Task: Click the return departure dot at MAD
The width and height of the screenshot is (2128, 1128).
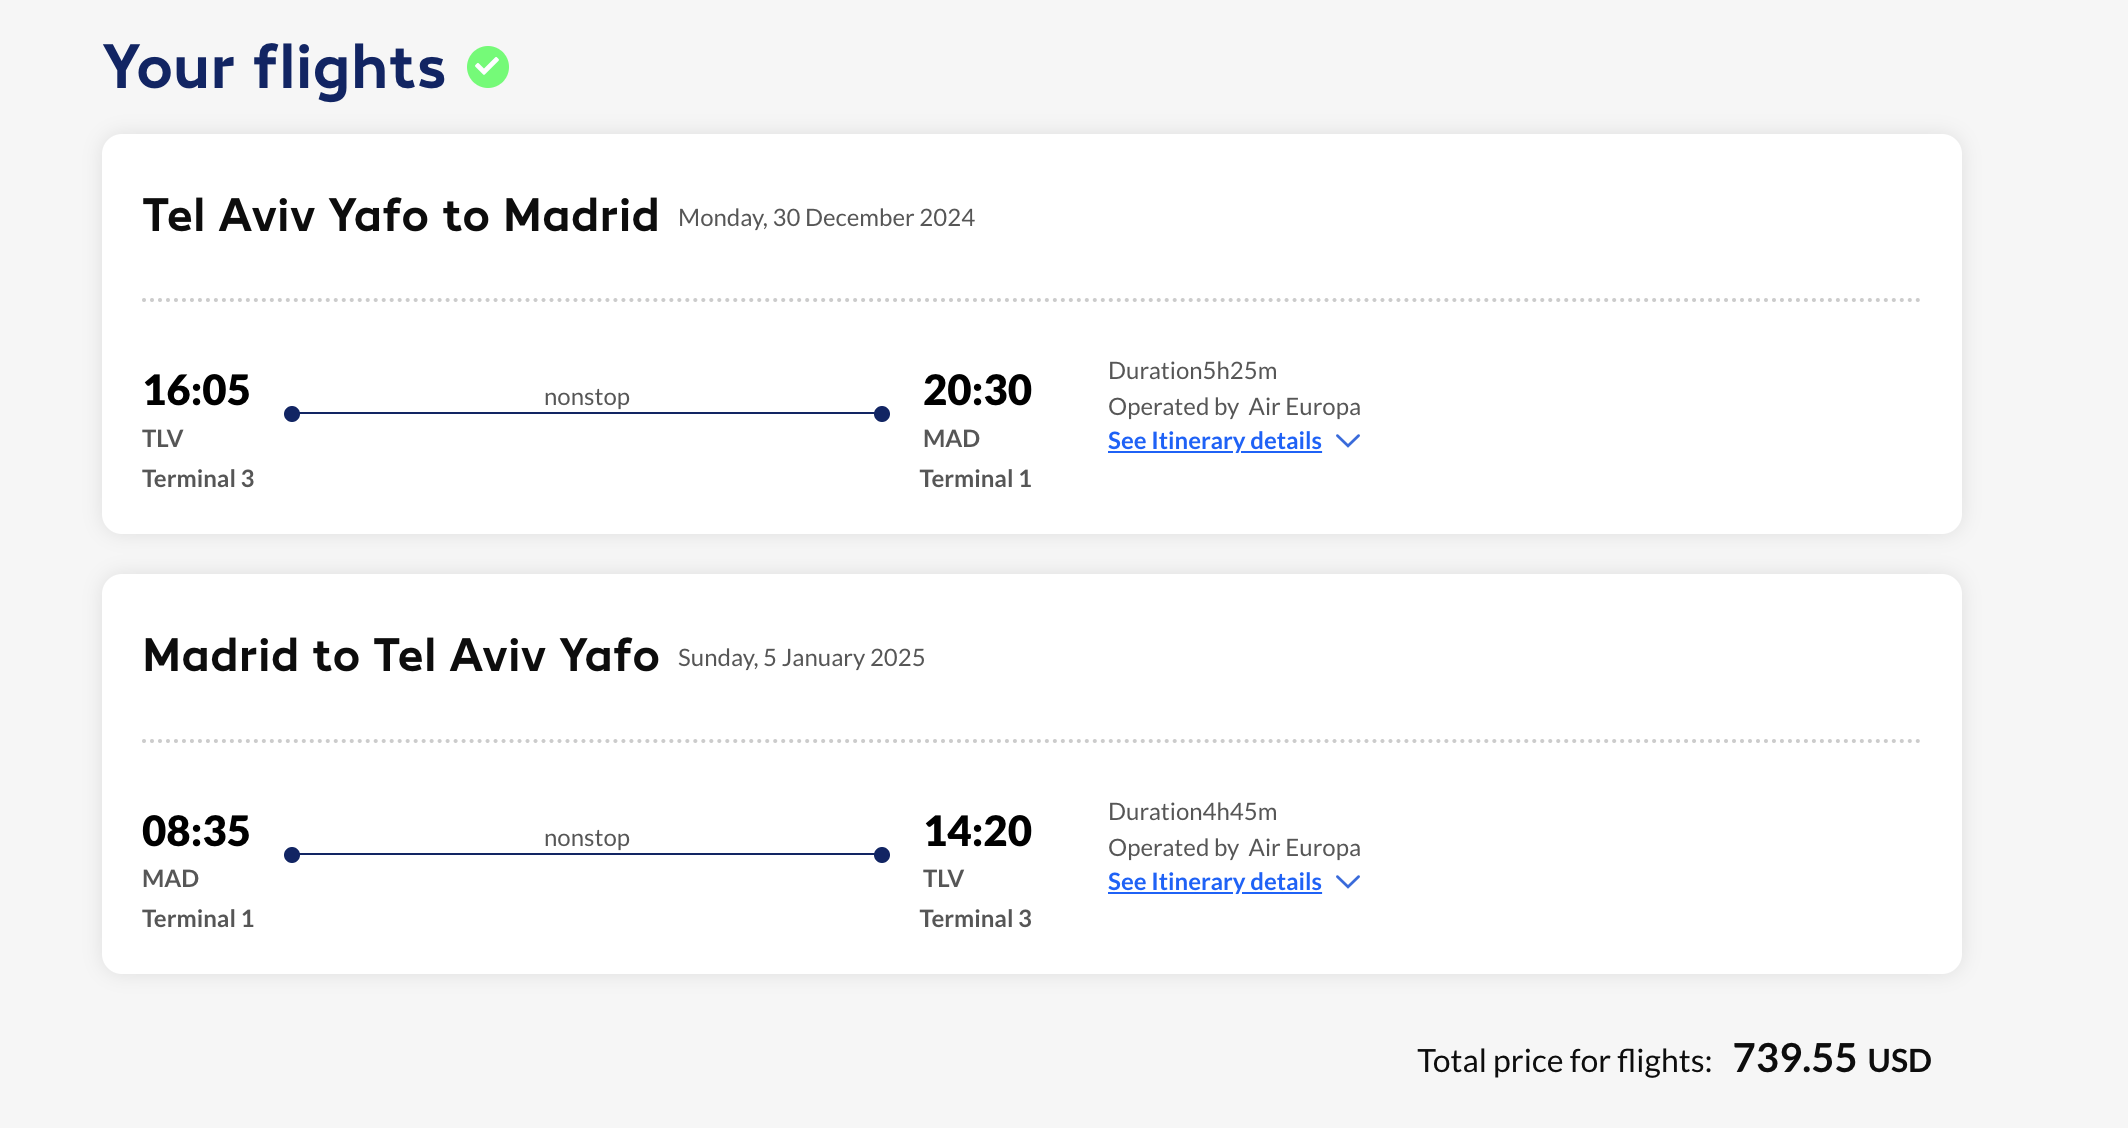Action: 292,855
